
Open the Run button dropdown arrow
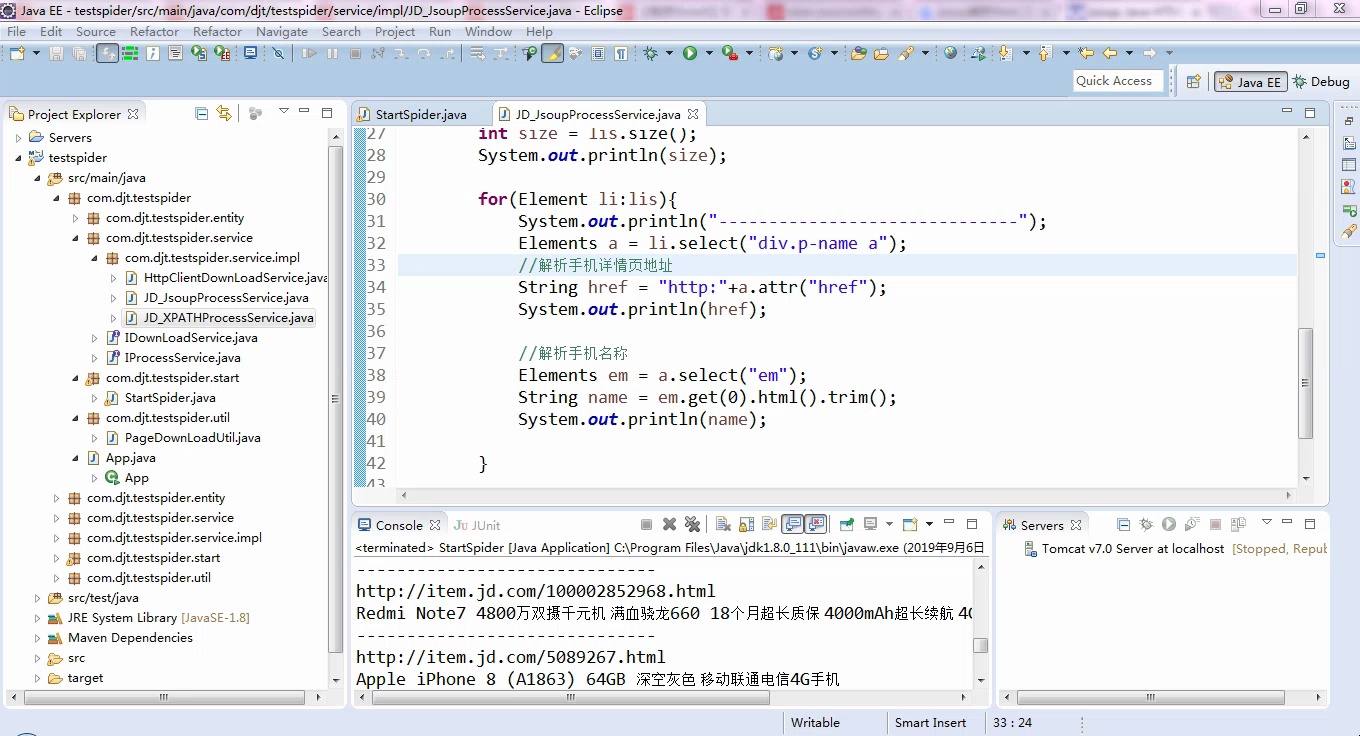pyautogui.click(x=709, y=53)
